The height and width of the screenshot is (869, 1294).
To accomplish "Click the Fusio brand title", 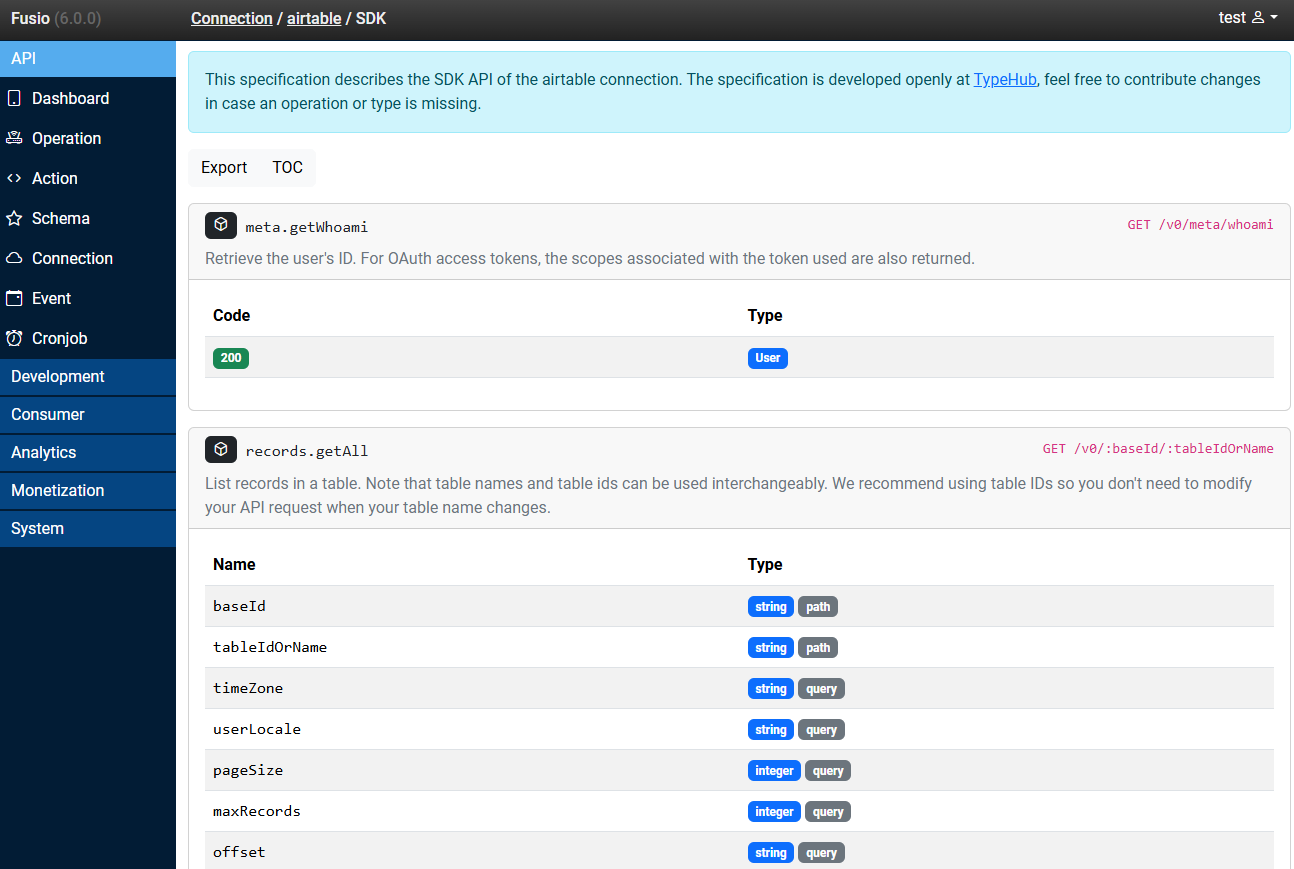I will (x=56, y=18).
